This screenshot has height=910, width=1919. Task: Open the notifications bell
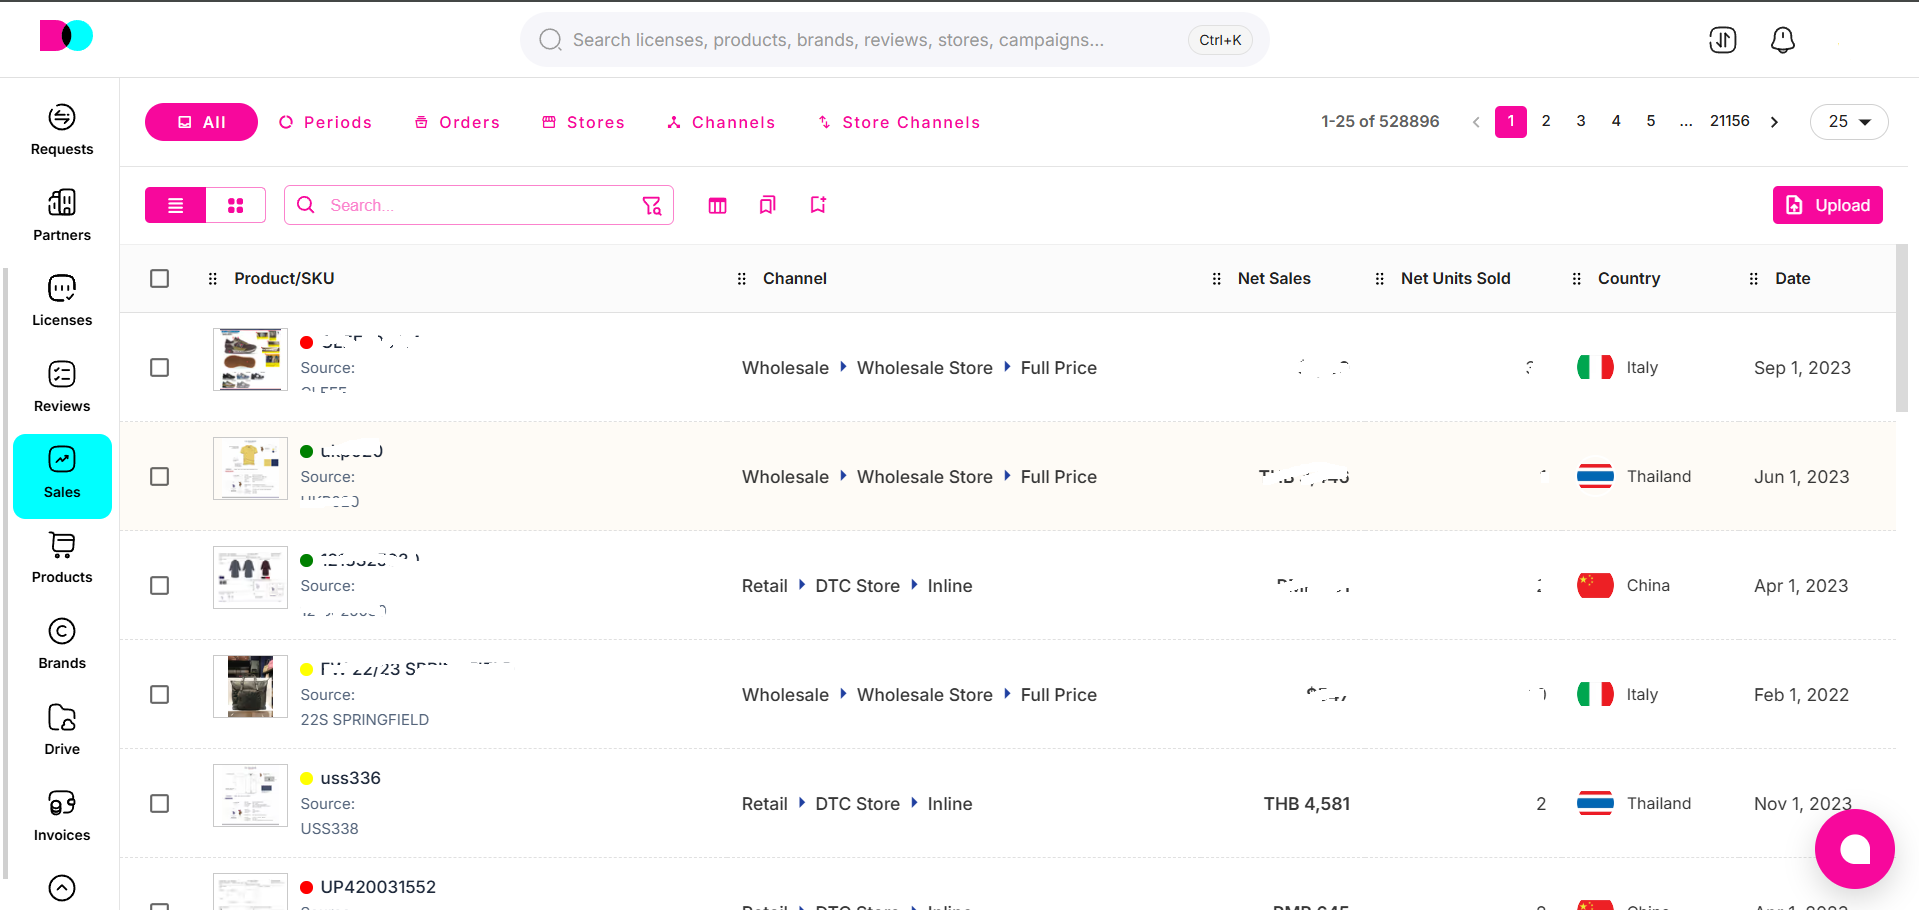point(1783,40)
